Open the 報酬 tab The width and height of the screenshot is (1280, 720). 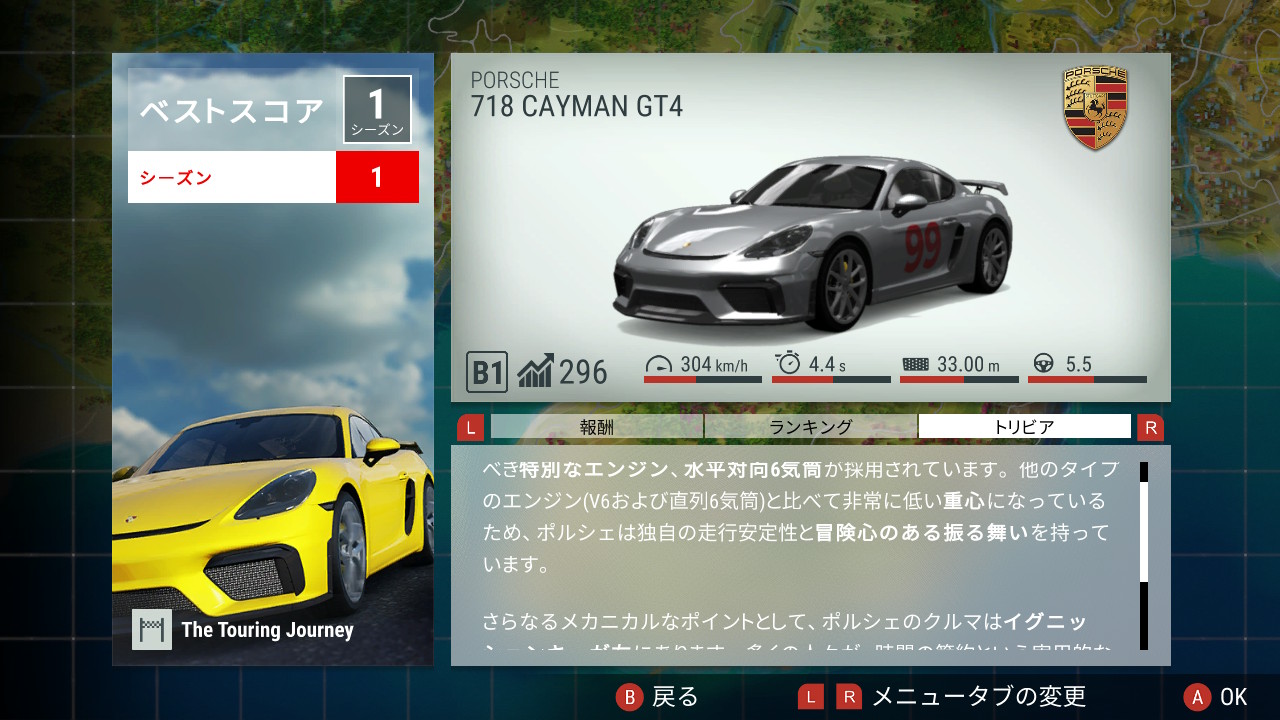[x=597, y=427]
